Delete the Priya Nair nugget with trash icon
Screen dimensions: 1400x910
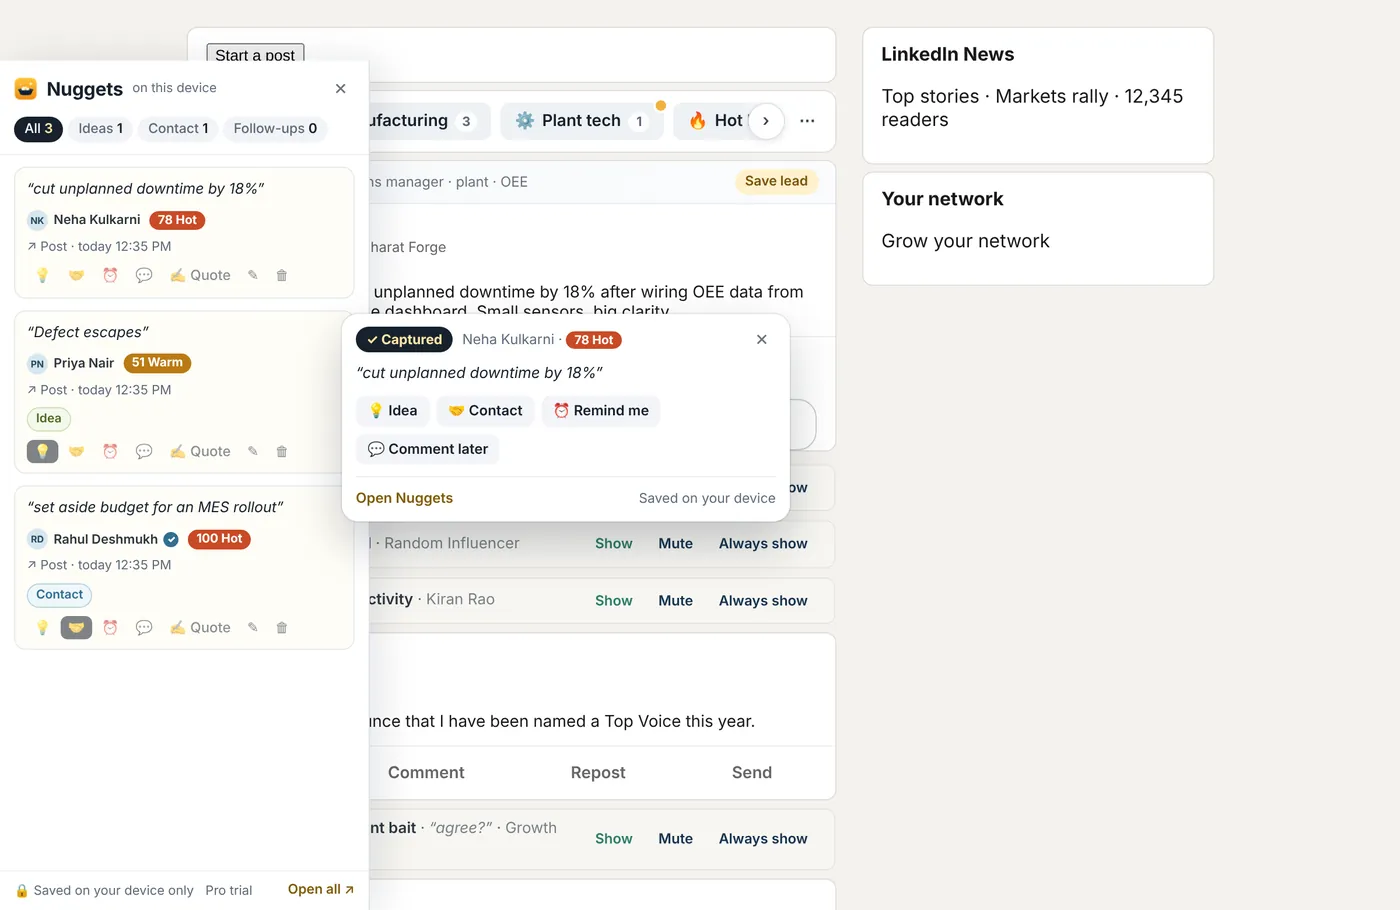click(282, 451)
